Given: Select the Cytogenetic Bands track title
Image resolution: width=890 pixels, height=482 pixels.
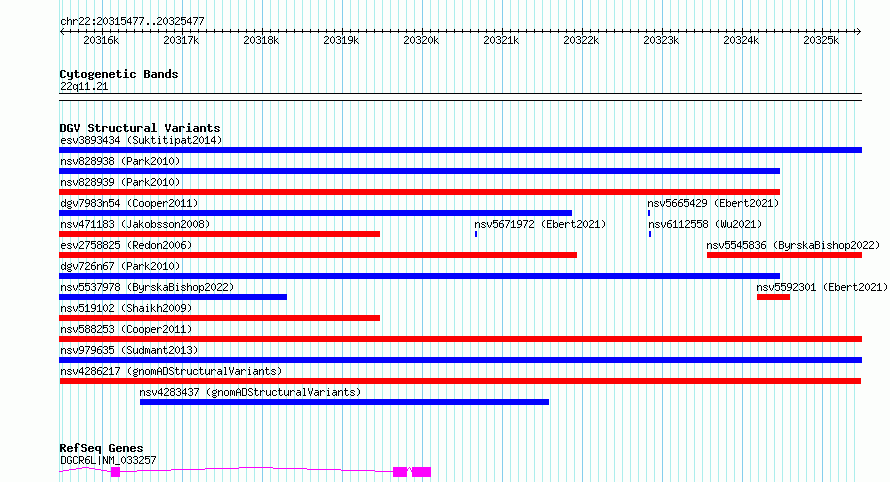Looking at the screenshot, I should point(119,74).
